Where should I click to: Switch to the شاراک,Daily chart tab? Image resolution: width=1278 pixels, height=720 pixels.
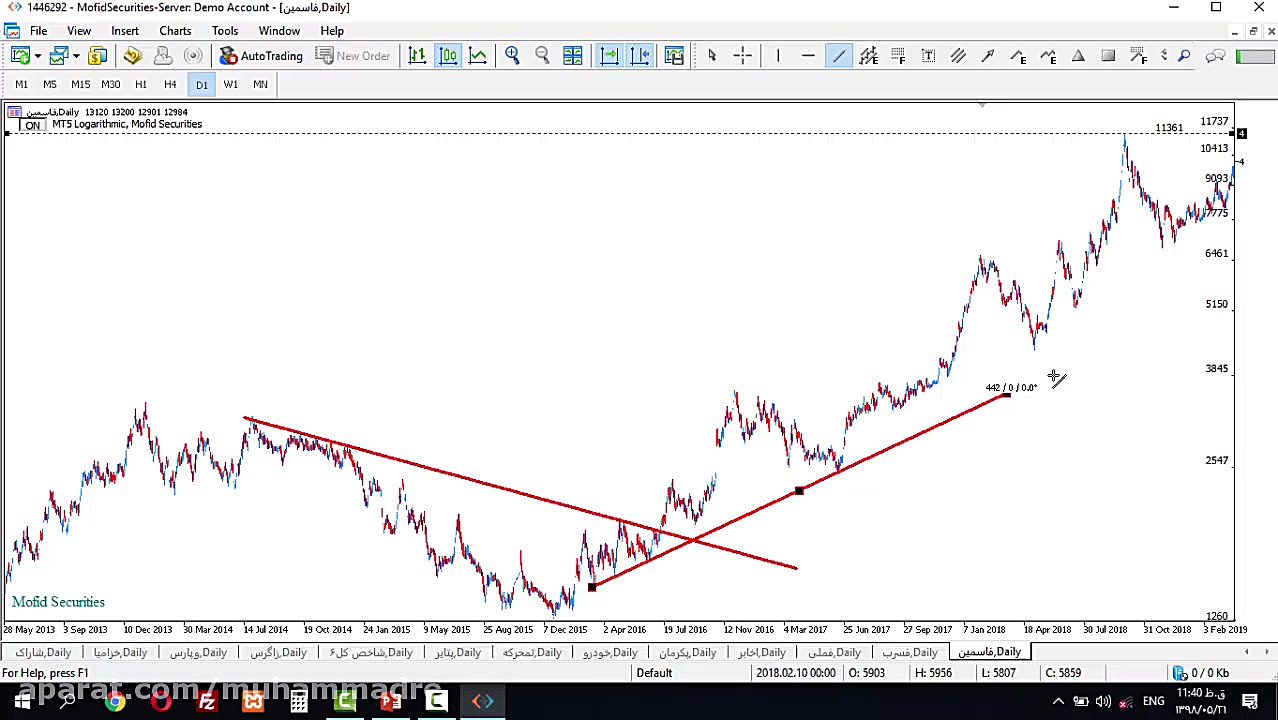[x=41, y=652]
